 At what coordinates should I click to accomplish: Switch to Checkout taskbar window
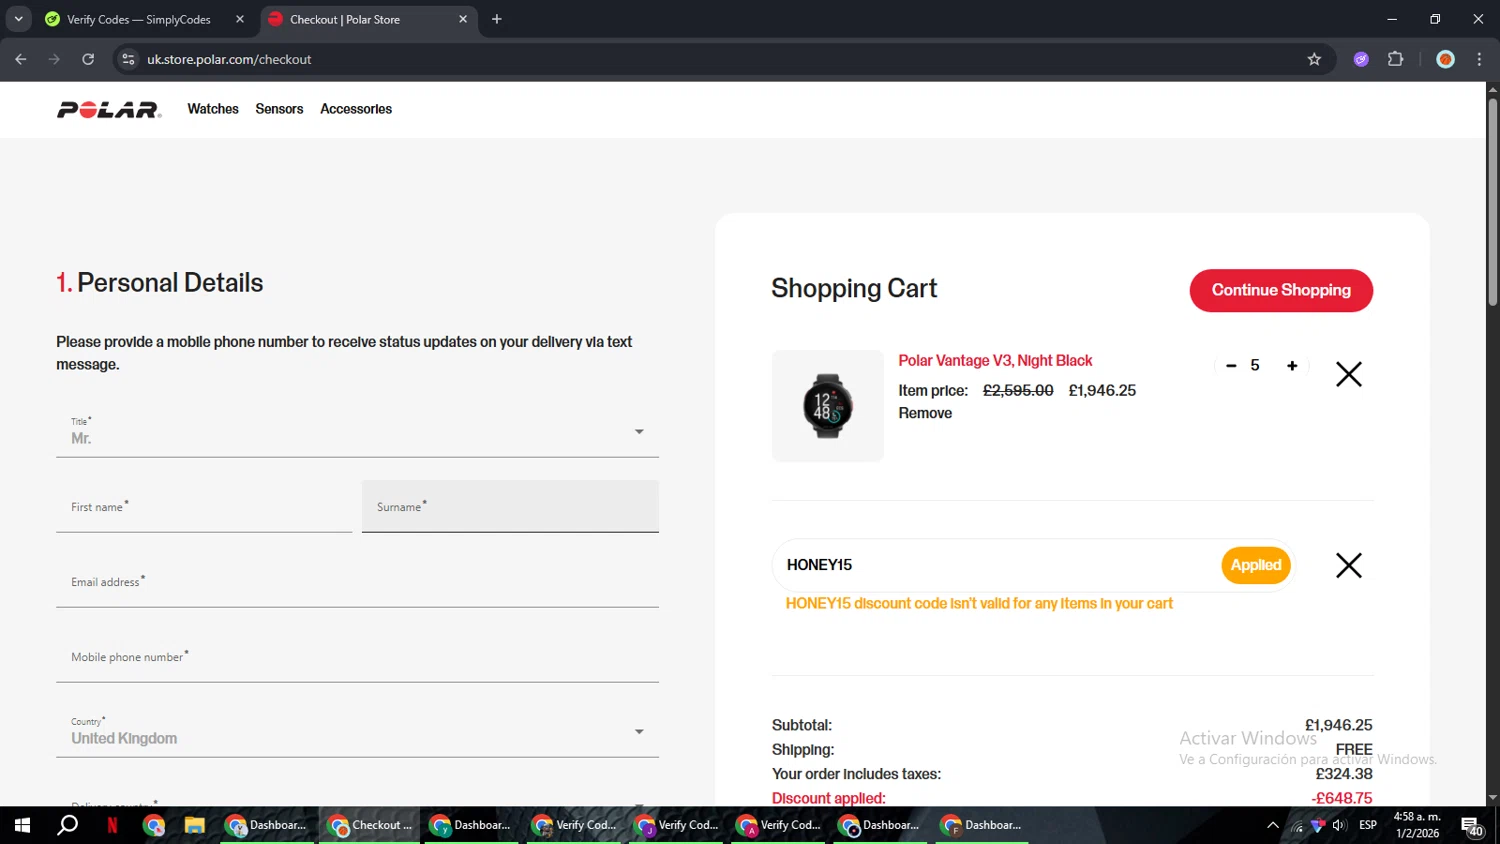[x=369, y=825]
